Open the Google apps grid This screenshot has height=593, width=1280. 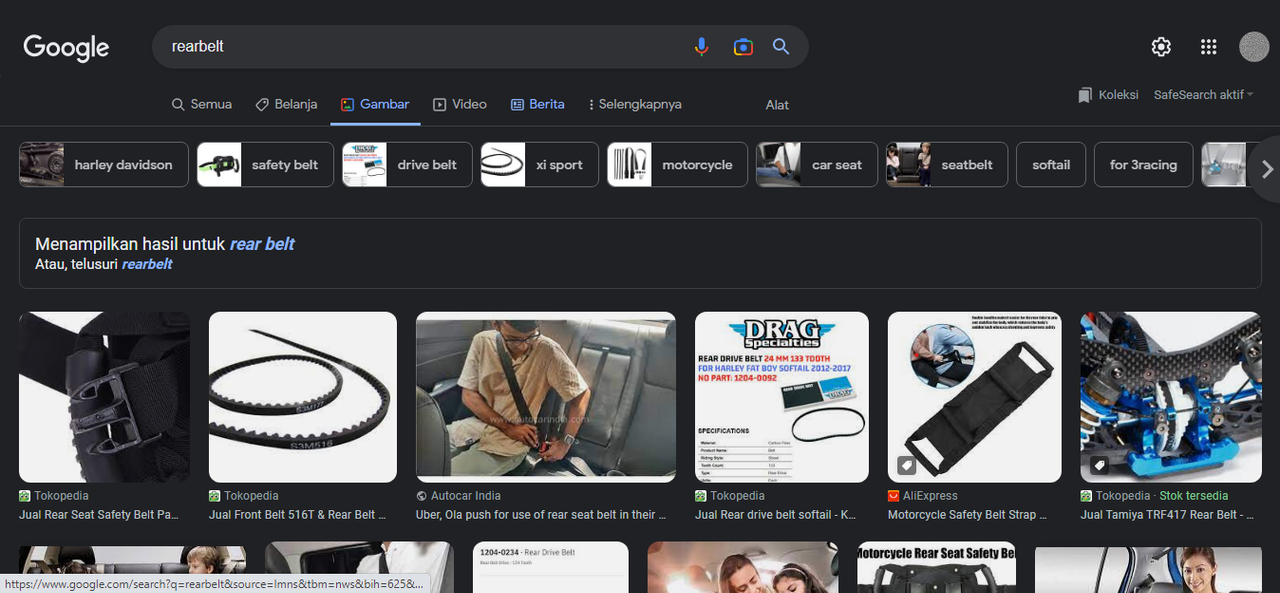[1208, 47]
